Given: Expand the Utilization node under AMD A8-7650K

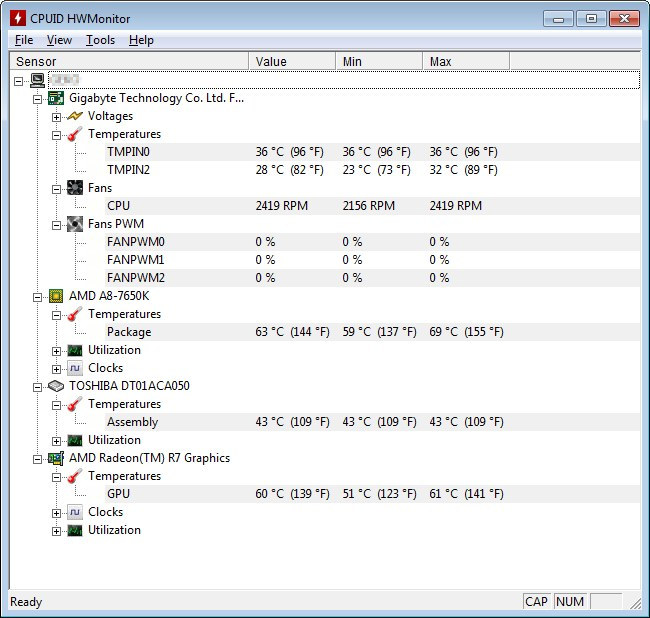Looking at the screenshot, I should (56, 351).
